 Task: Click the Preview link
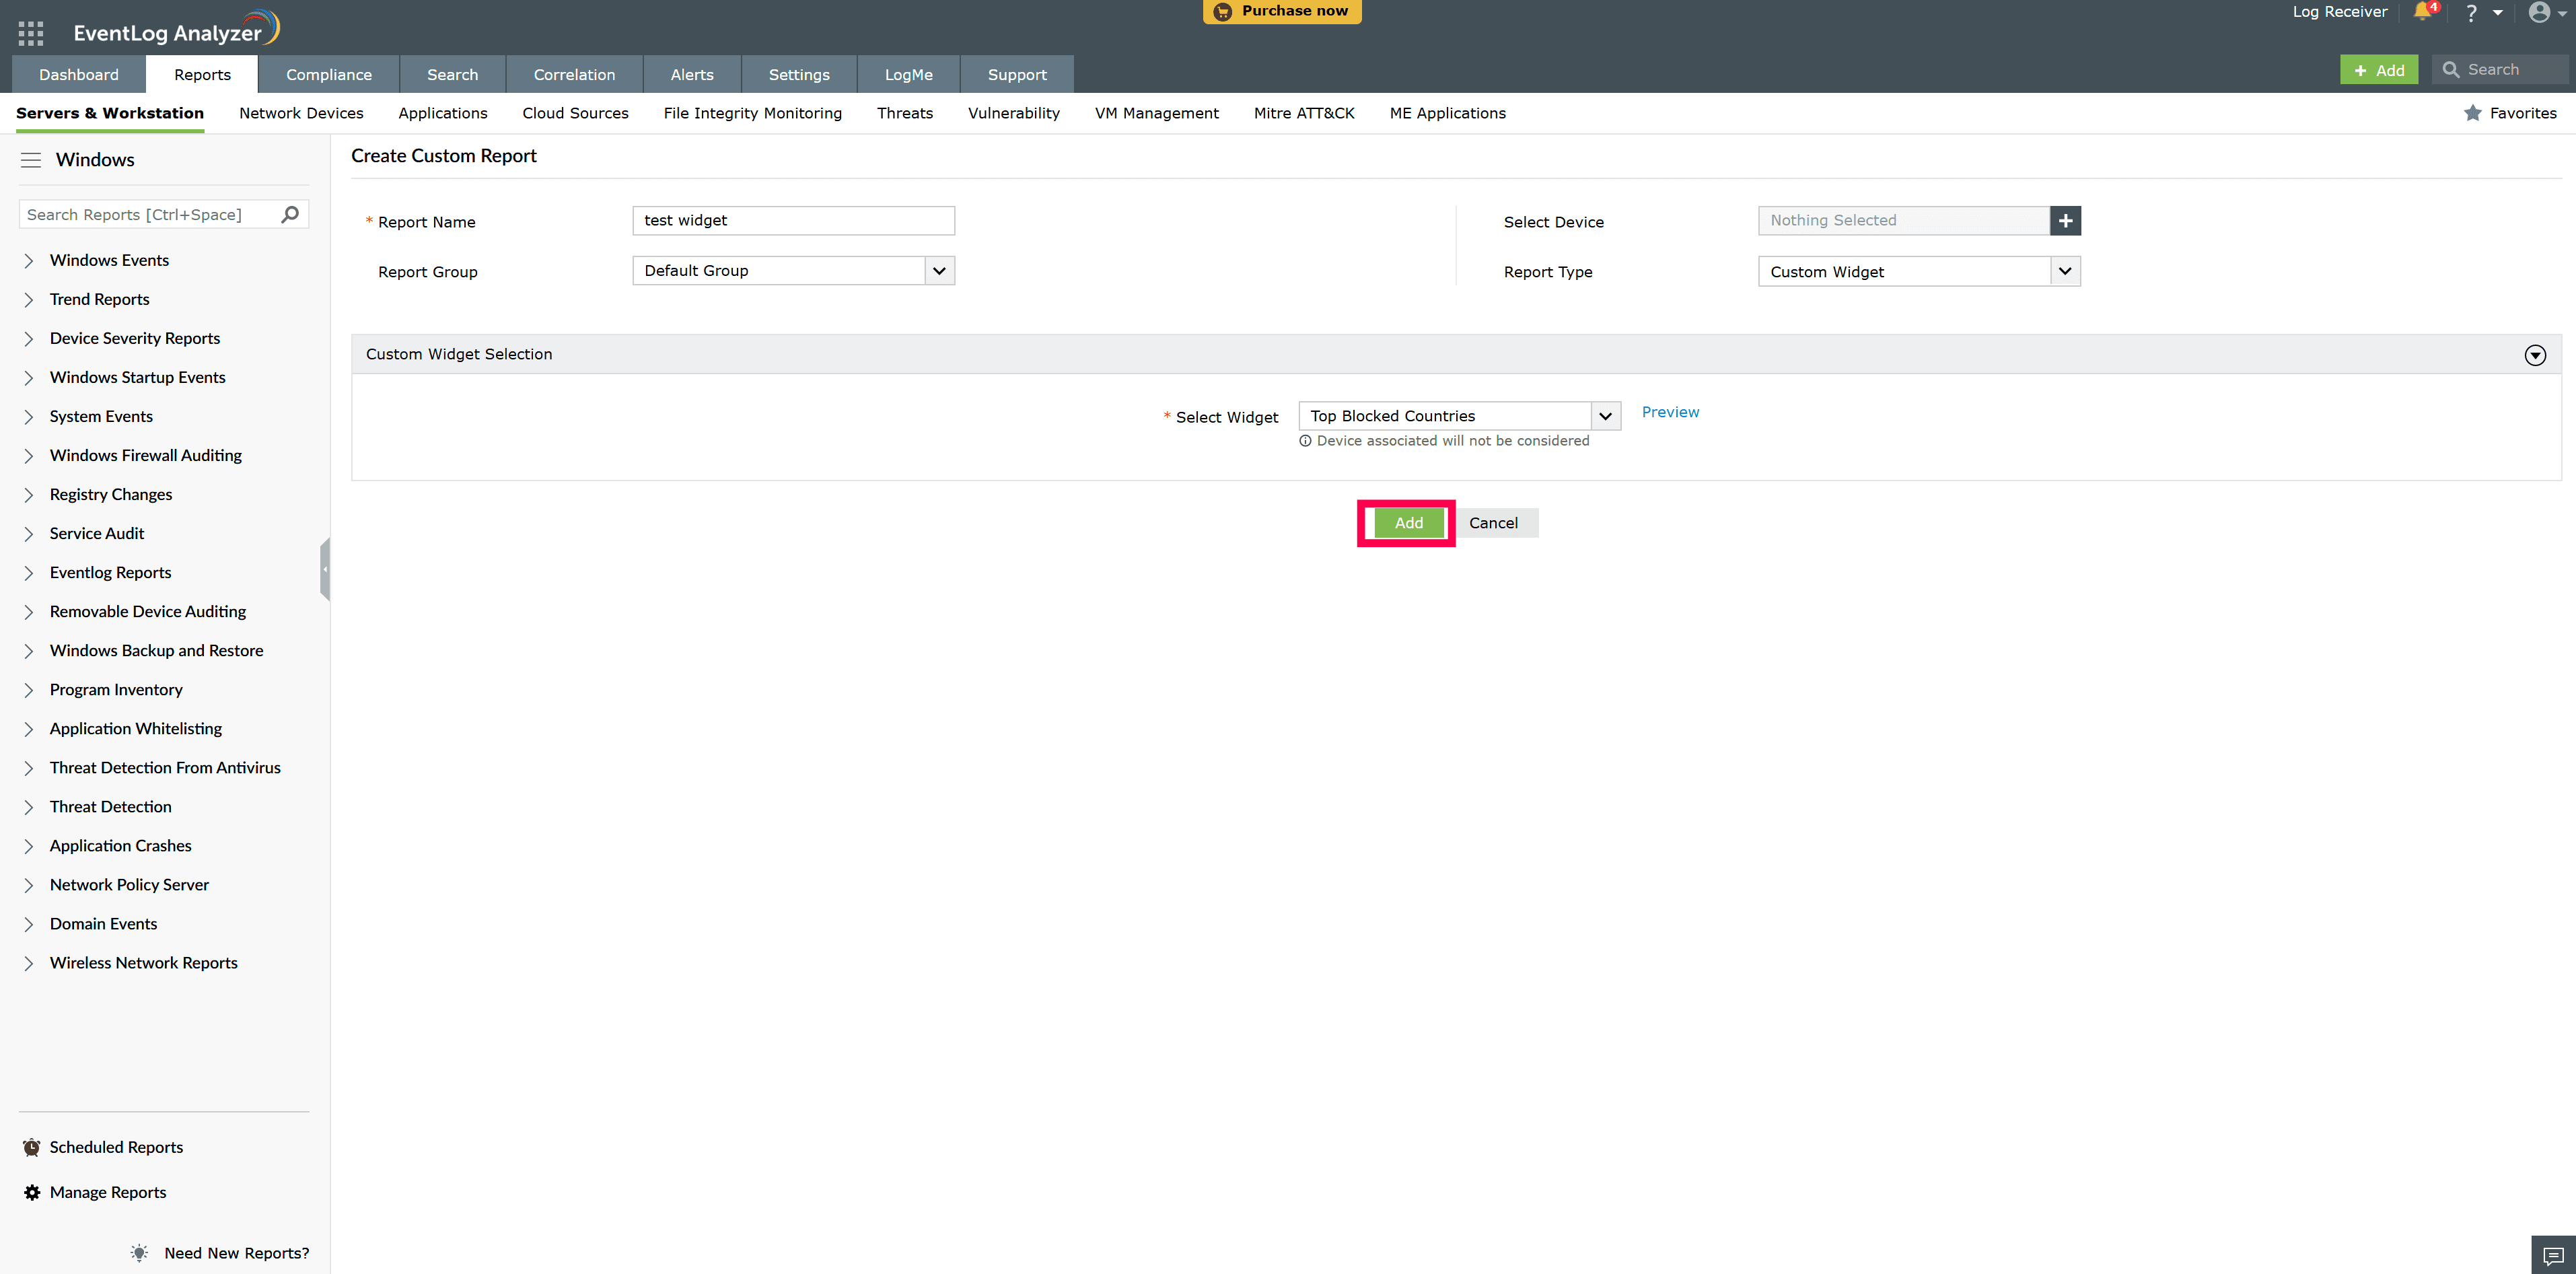click(x=1670, y=412)
